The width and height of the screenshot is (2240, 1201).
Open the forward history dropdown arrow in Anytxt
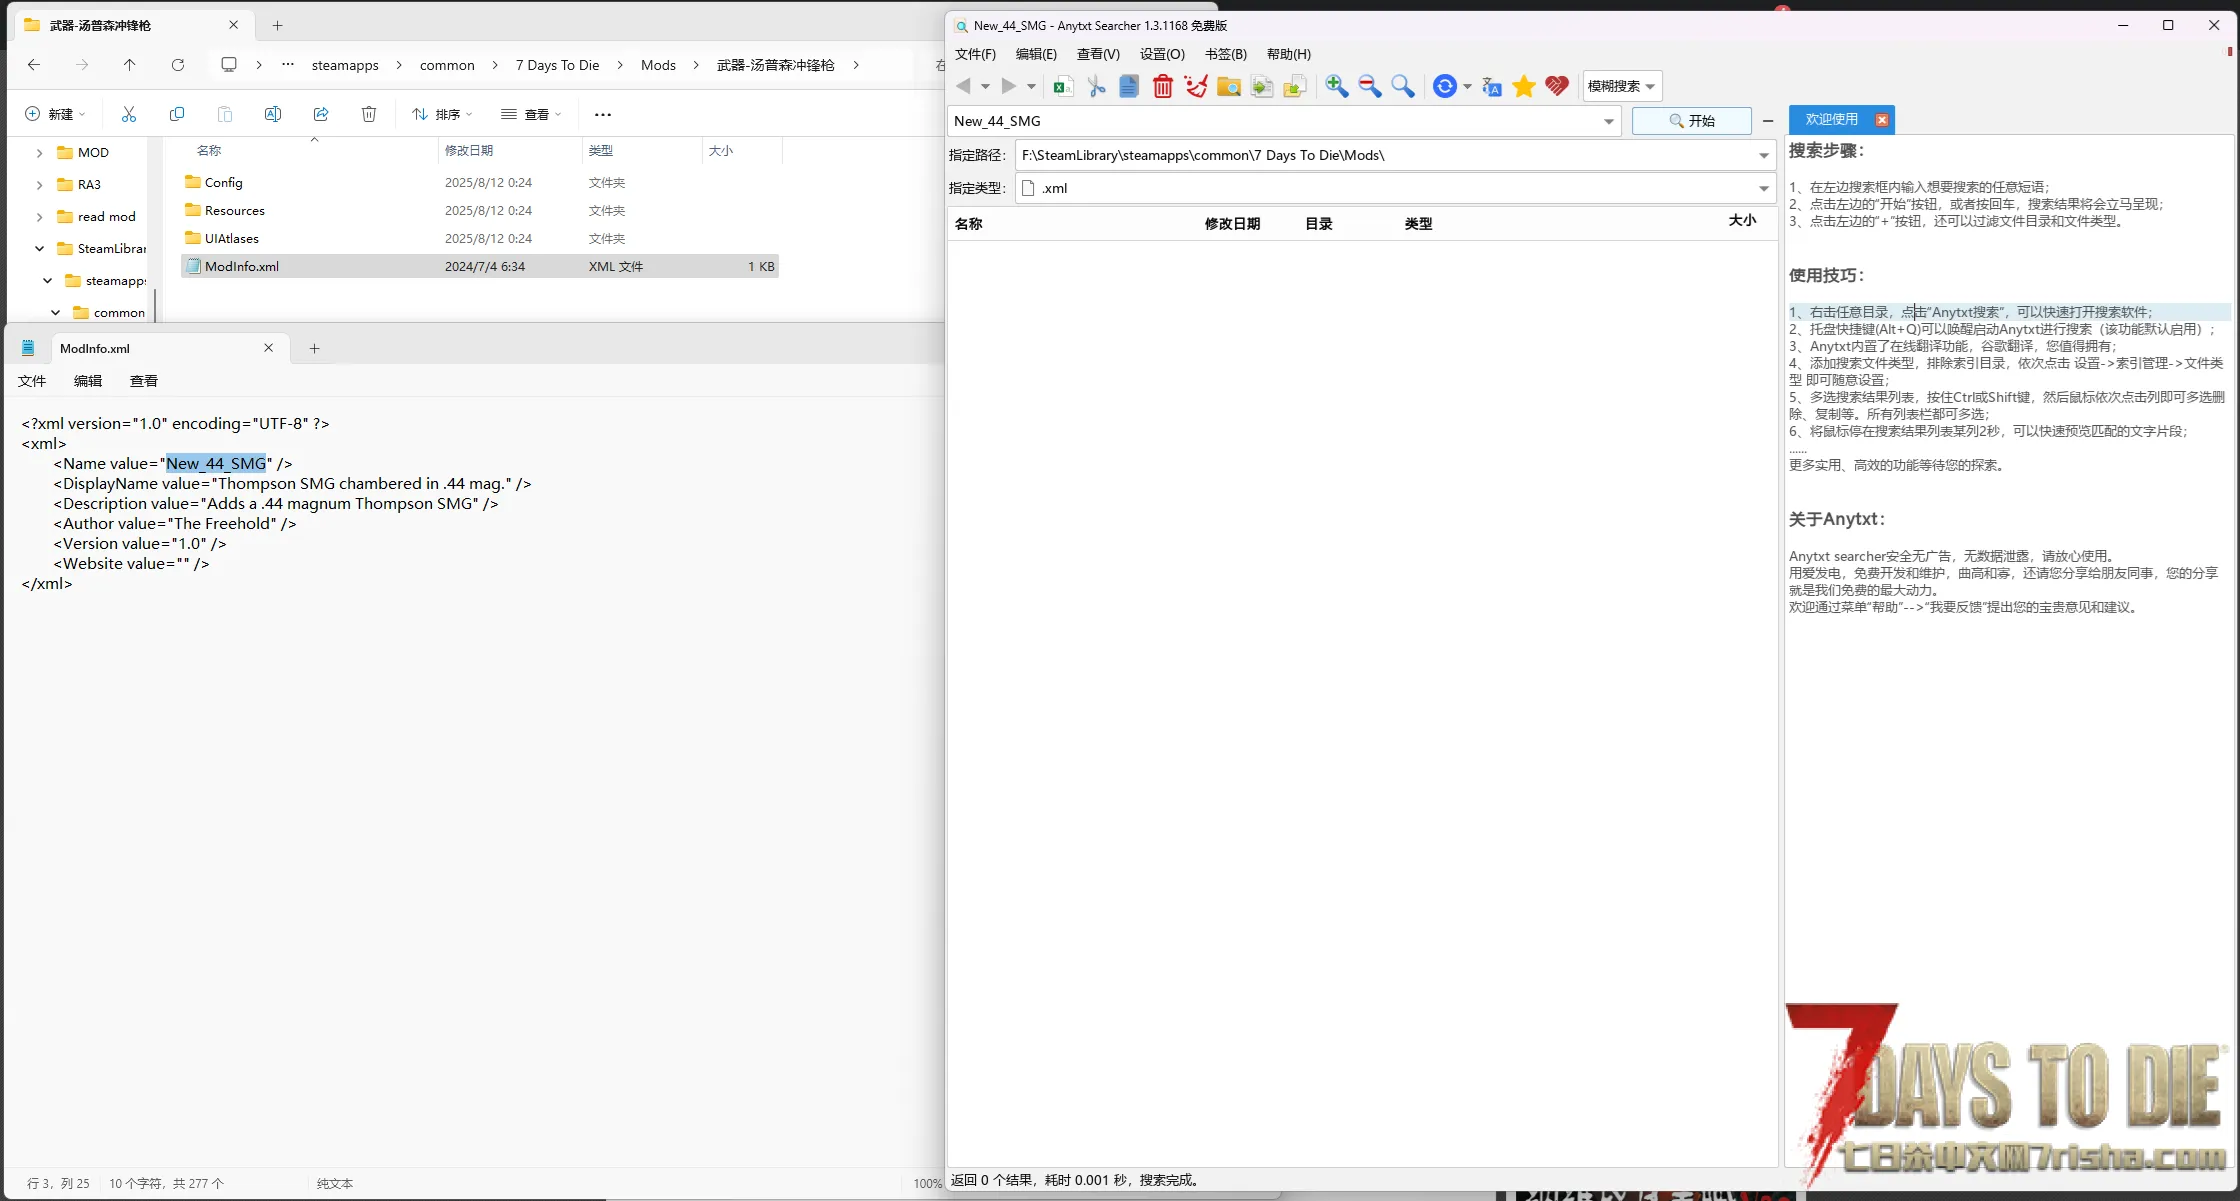1031,87
